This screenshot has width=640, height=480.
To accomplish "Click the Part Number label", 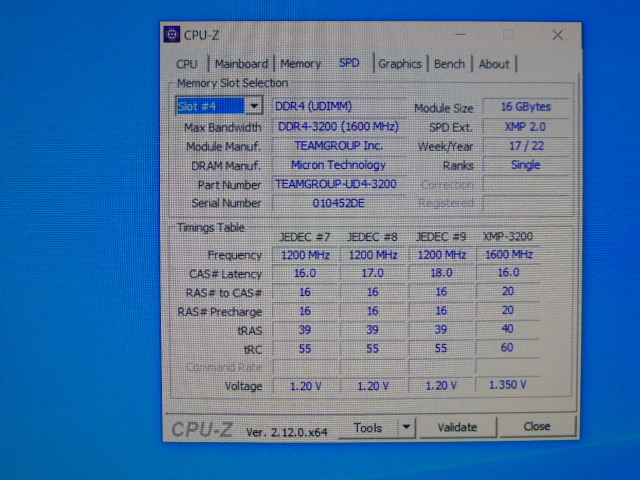I will [229, 185].
